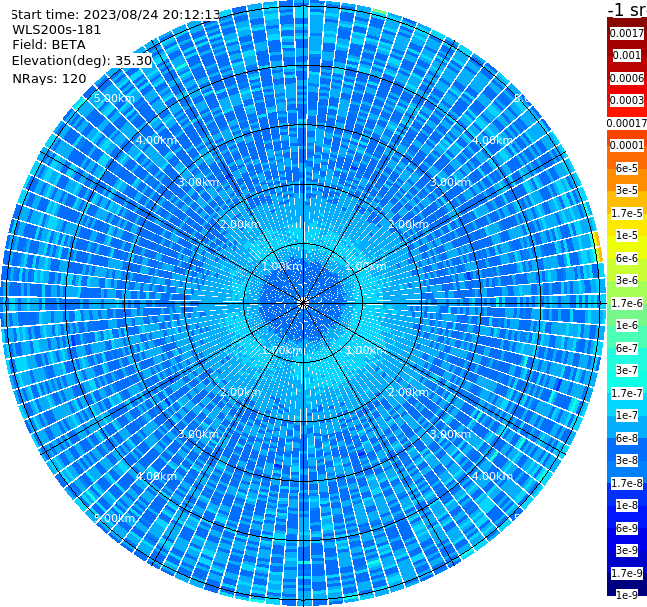Click the lower-left 5.00km range label
The image size is (647, 607).
pyautogui.click(x=114, y=518)
